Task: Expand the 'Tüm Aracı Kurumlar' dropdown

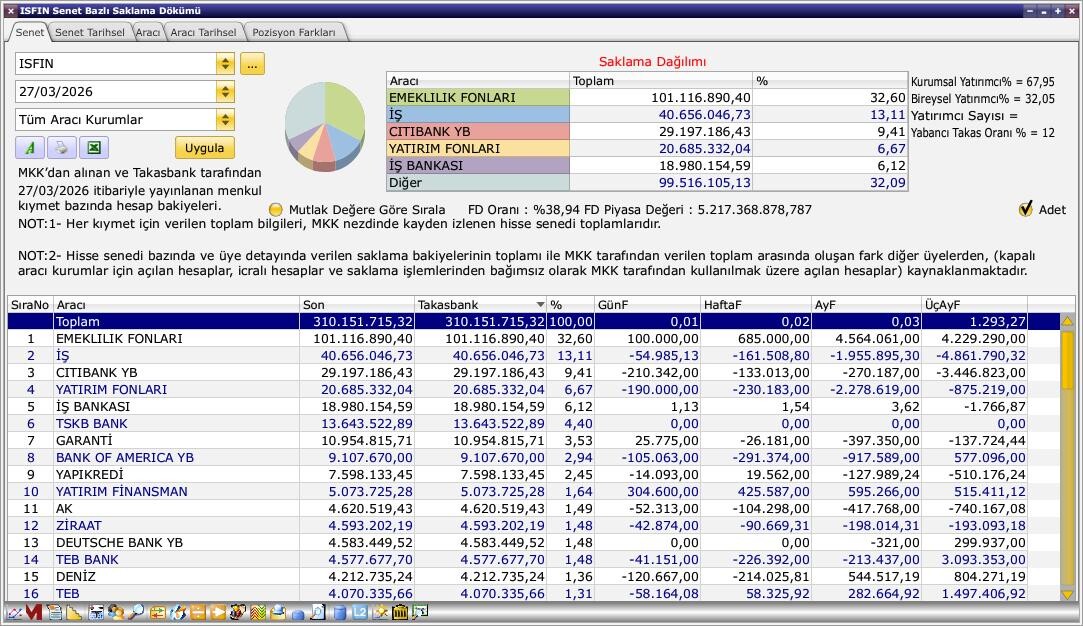Action: [x=225, y=120]
